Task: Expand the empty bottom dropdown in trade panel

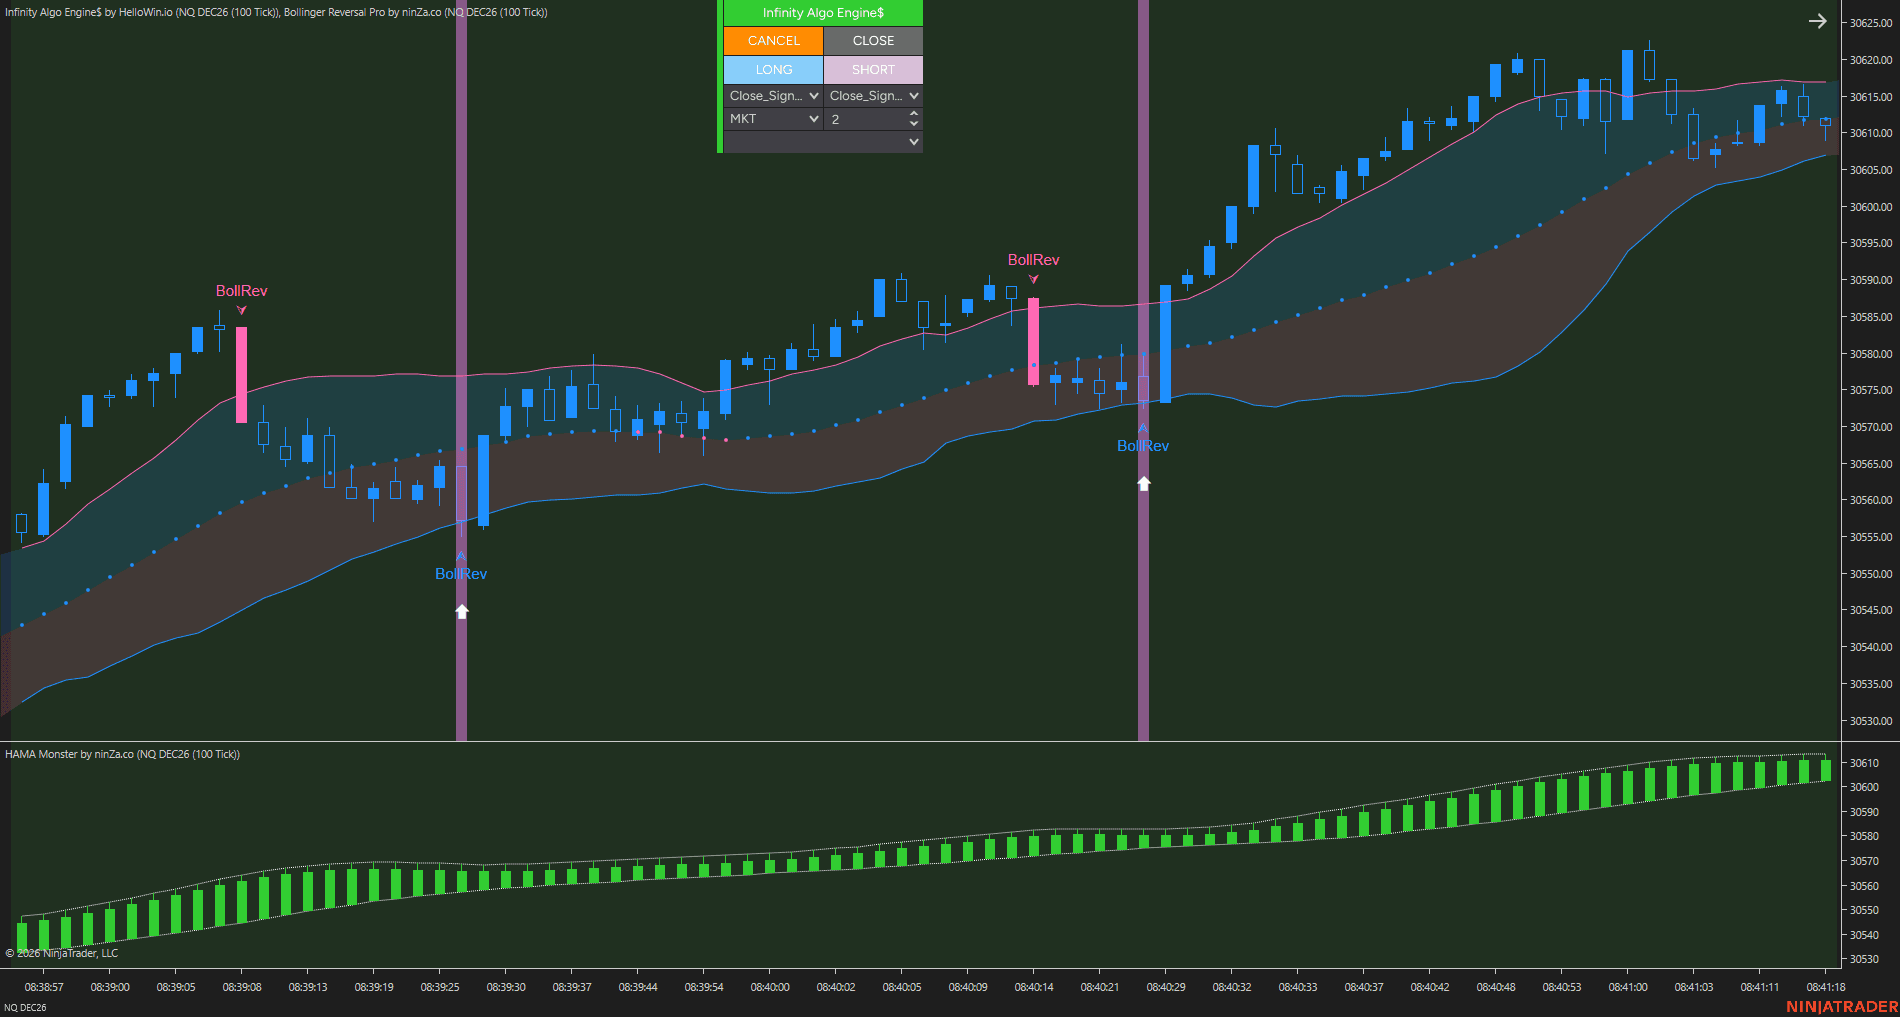Action: [x=823, y=142]
